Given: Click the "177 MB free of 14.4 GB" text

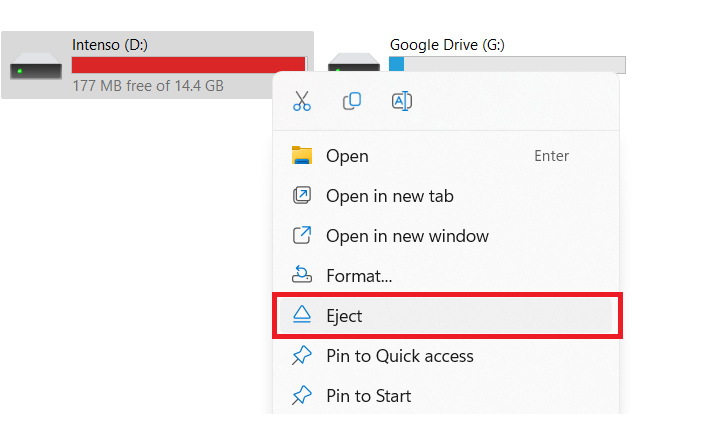Looking at the screenshot, I should pyautogui.click(x=148, y=86).
